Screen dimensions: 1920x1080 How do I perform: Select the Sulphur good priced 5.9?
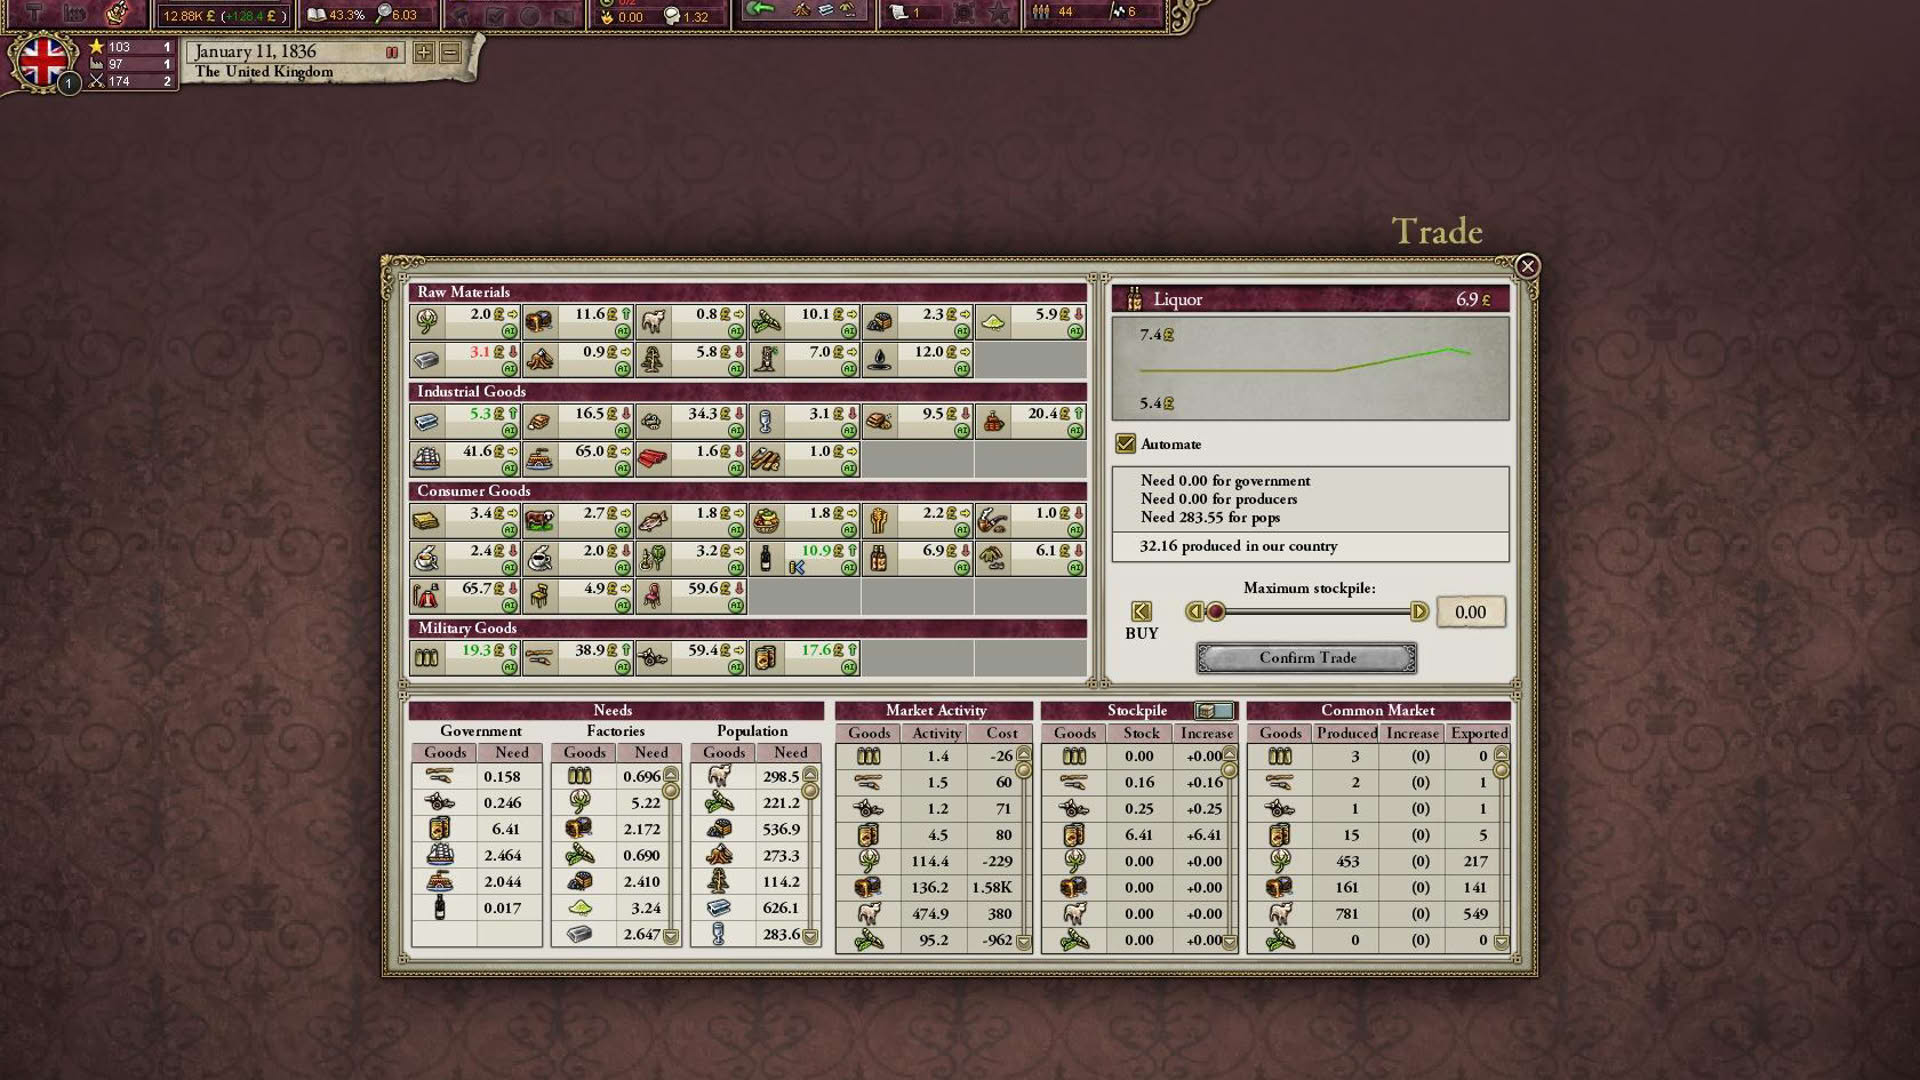point(1030,321)
